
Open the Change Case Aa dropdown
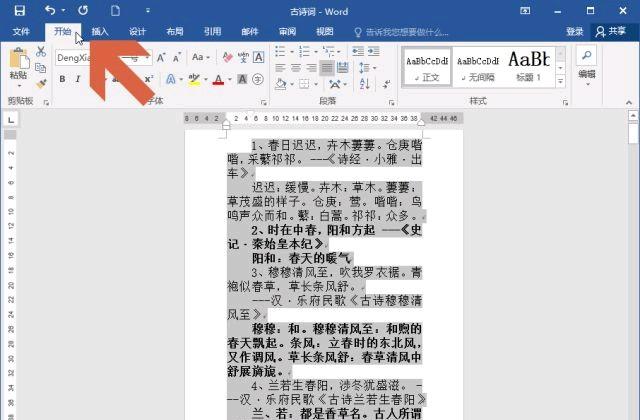click(200, 58)
